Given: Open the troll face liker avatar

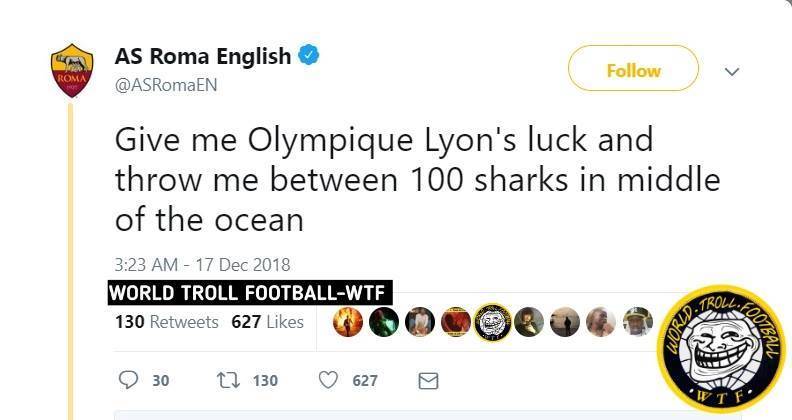Looking at the screenshot, I should 492,322.
